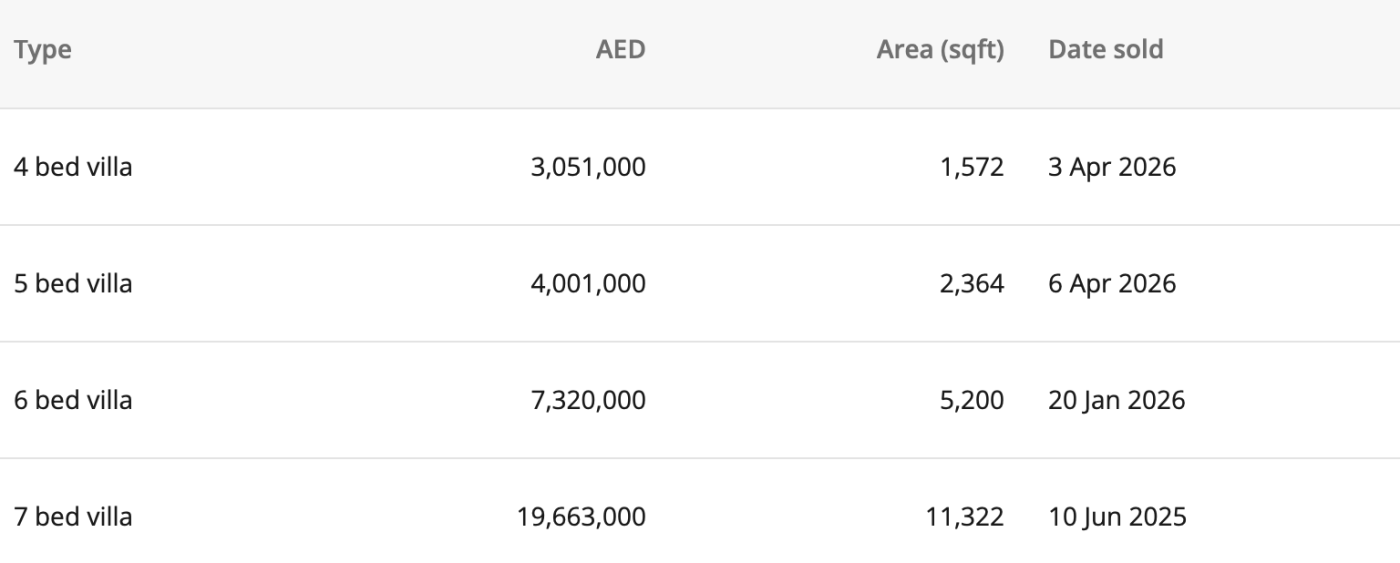Sort by the AED column header
The width and height of the screenshot is (1400, 563).
click(620, 50)
